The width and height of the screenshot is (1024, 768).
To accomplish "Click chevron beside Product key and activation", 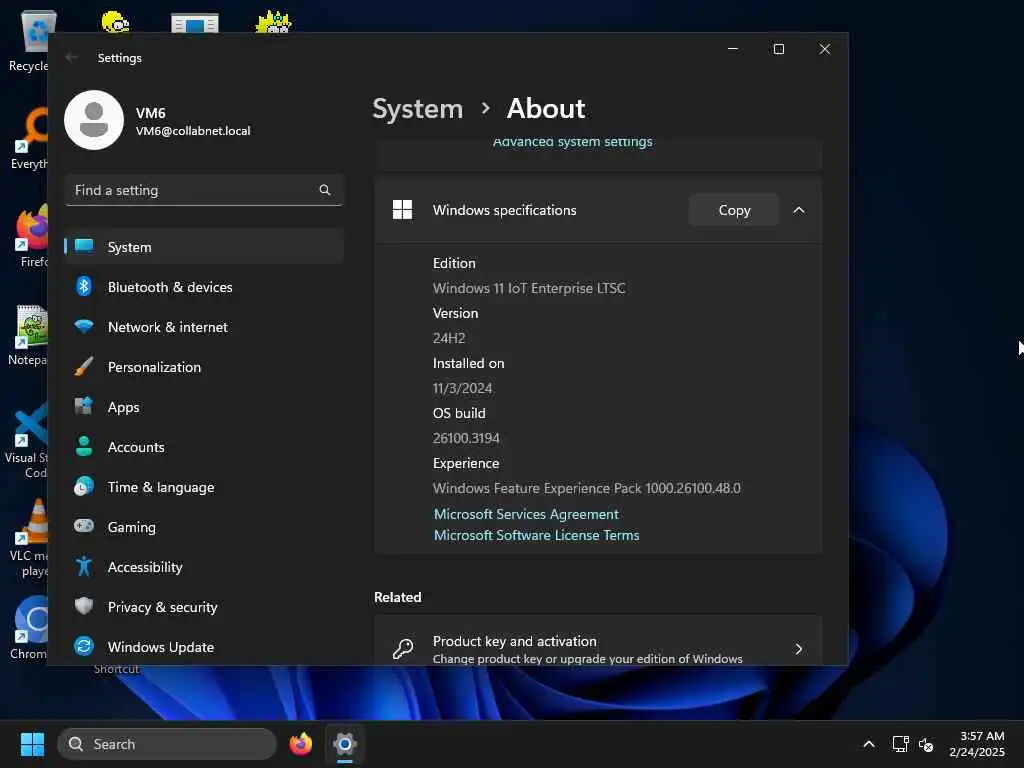I will (x=799, y=649).
